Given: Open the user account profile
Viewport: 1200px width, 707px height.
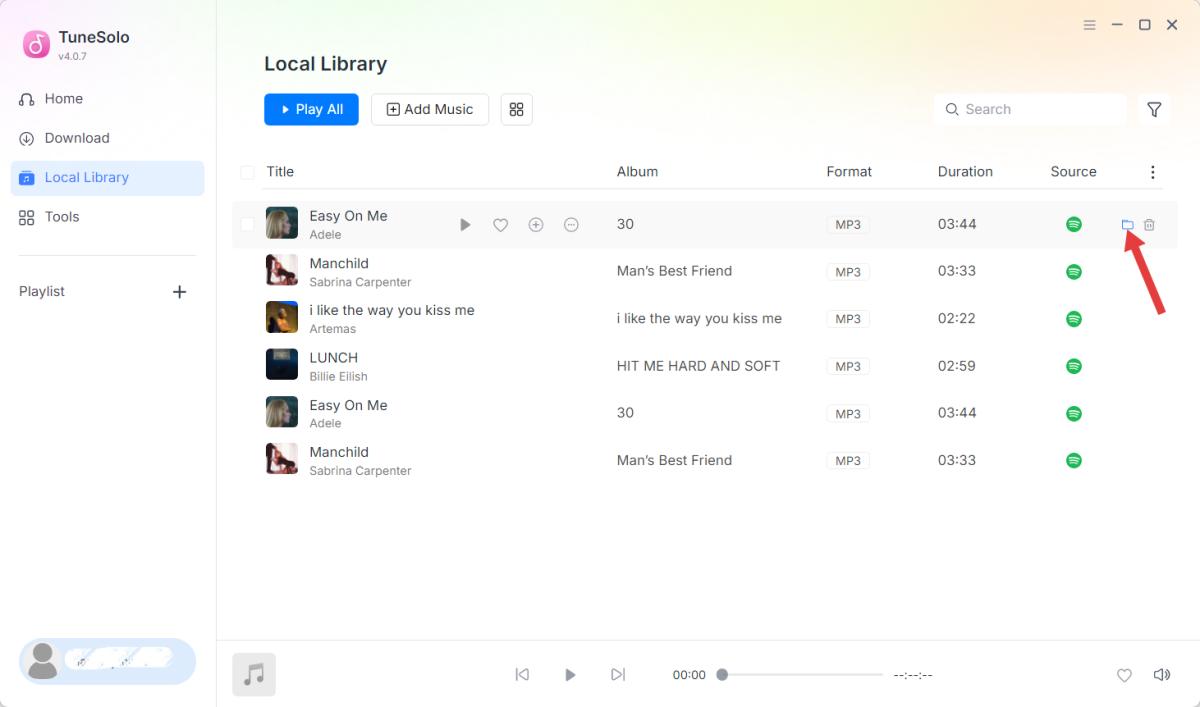Looking at the screenshot, I should click(x=108, y=661).
